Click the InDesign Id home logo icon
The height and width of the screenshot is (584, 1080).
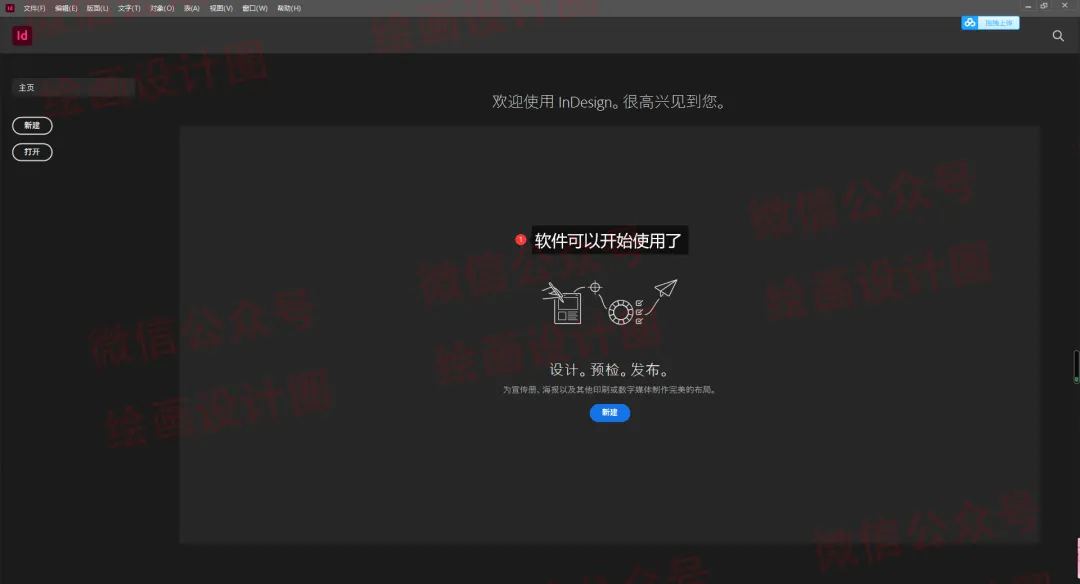[x=22, y=36]
